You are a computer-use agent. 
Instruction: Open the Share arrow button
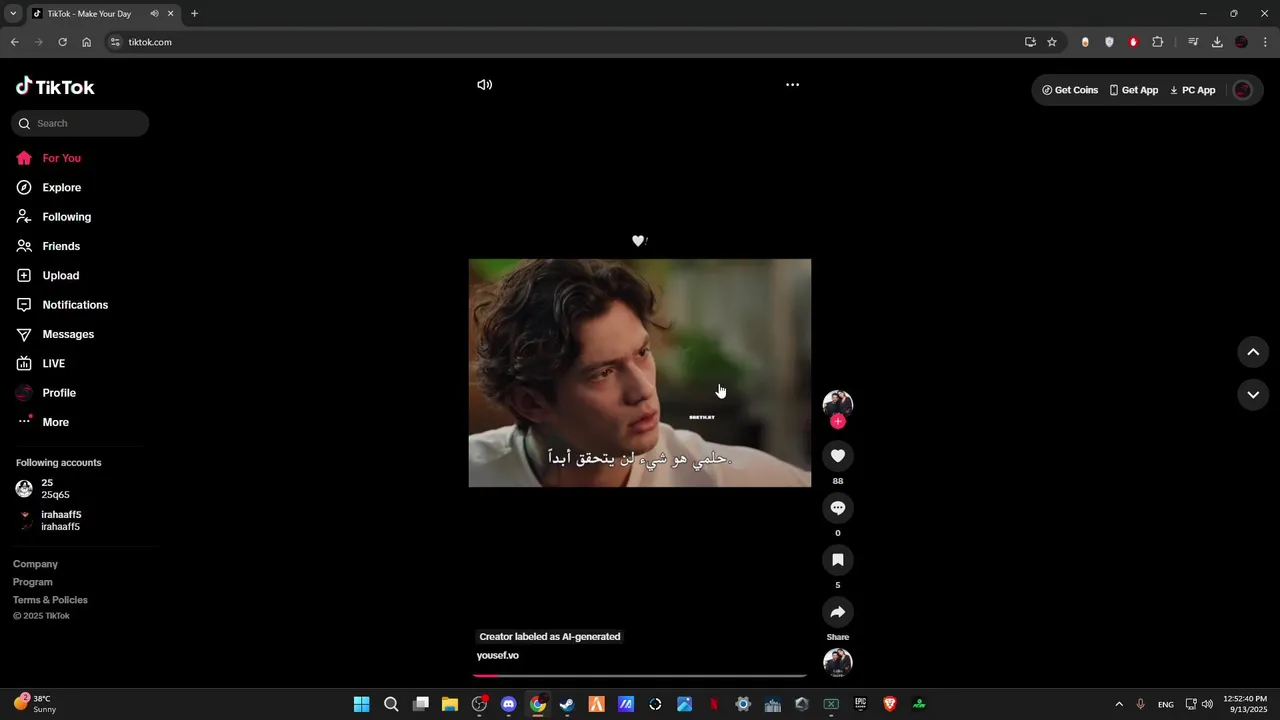click(838, 612)
